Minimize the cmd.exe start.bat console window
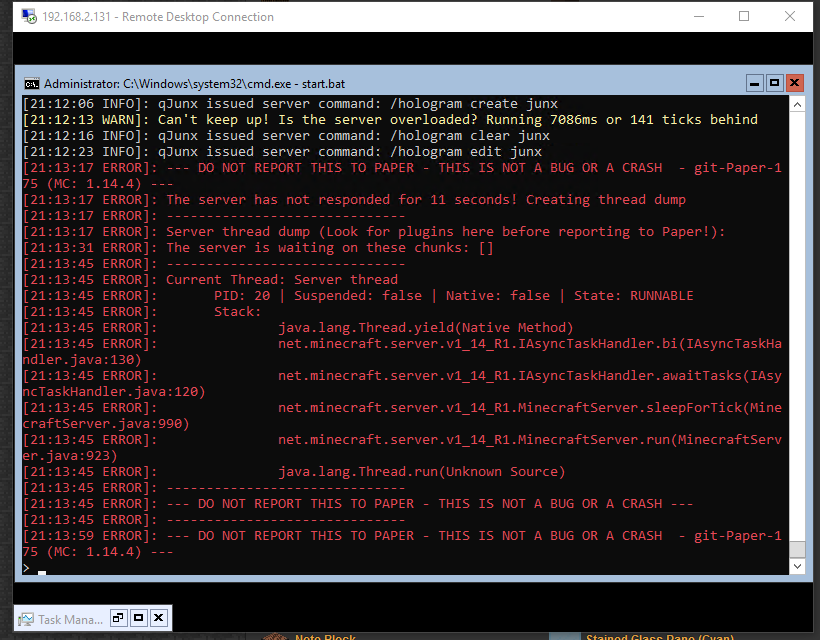Viewport: 820px width, 640px height. tap(754, 83)
